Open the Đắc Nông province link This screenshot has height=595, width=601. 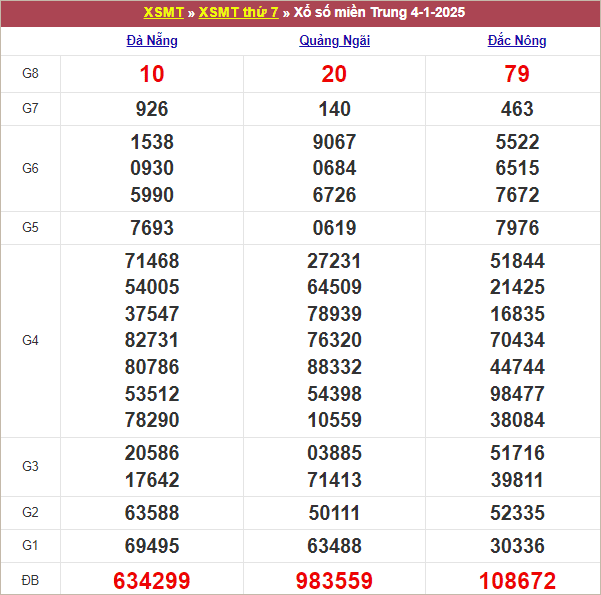click(516, 41)
